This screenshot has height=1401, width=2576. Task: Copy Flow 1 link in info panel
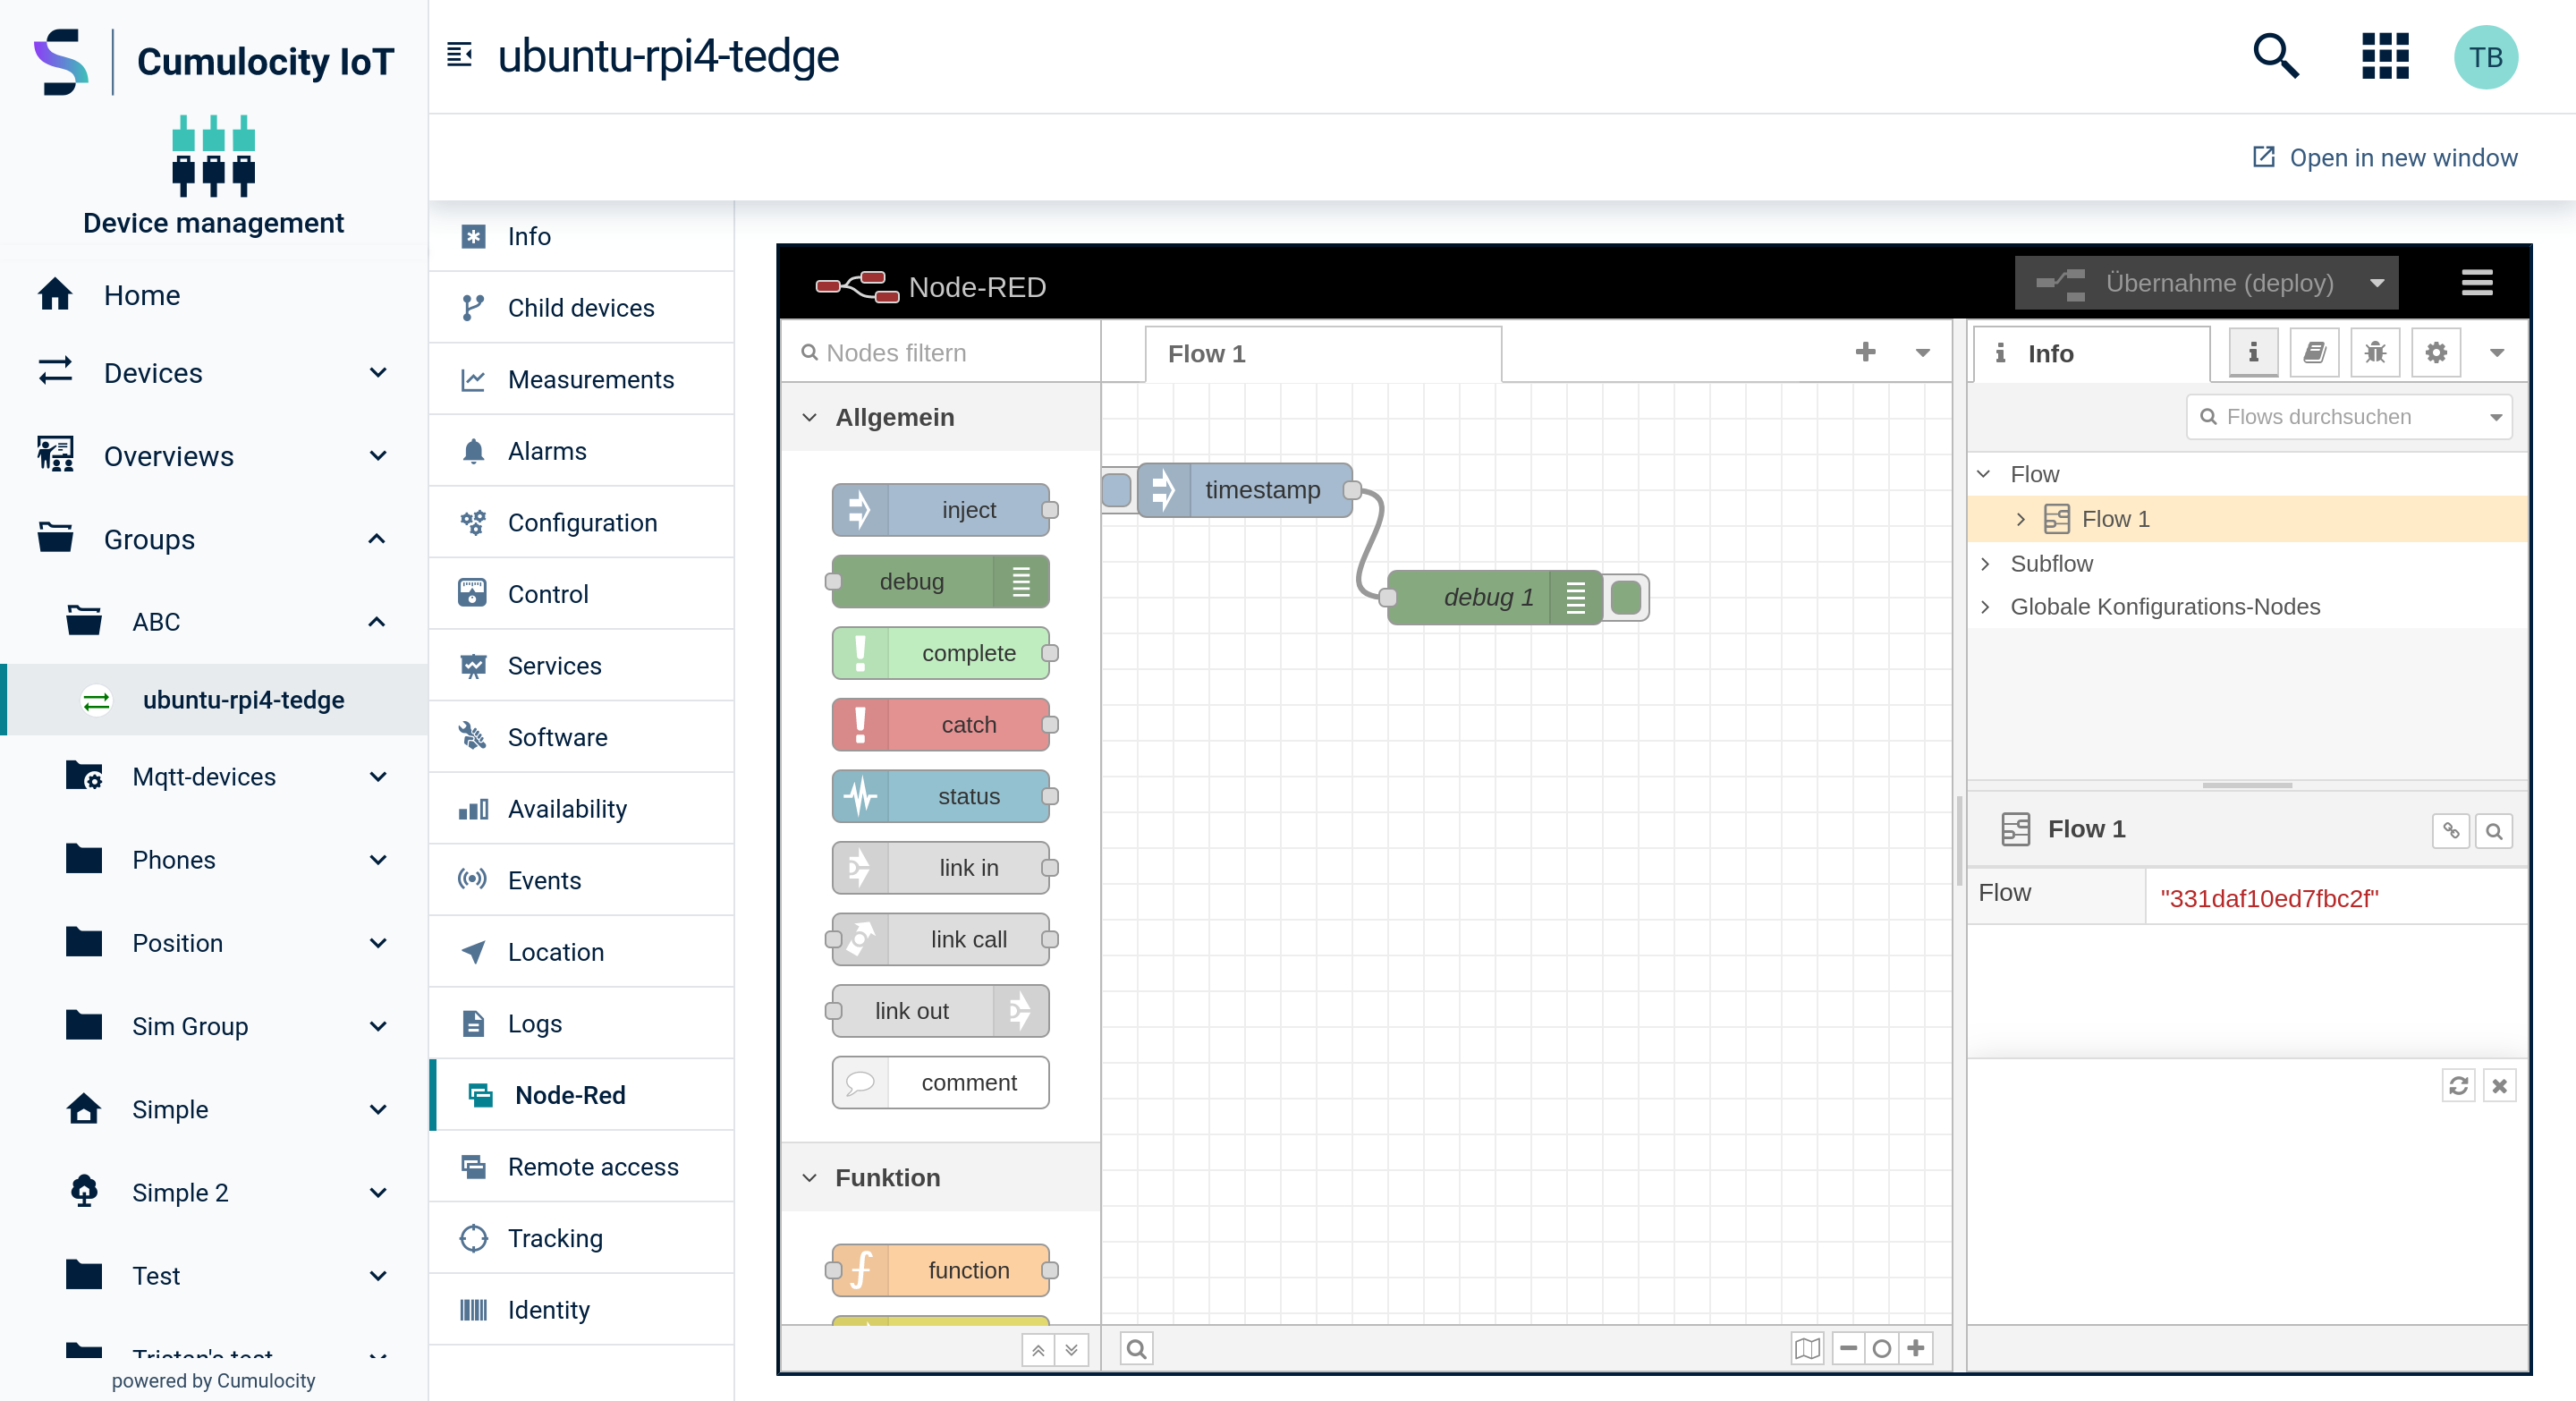click(x=2451, y=831)
